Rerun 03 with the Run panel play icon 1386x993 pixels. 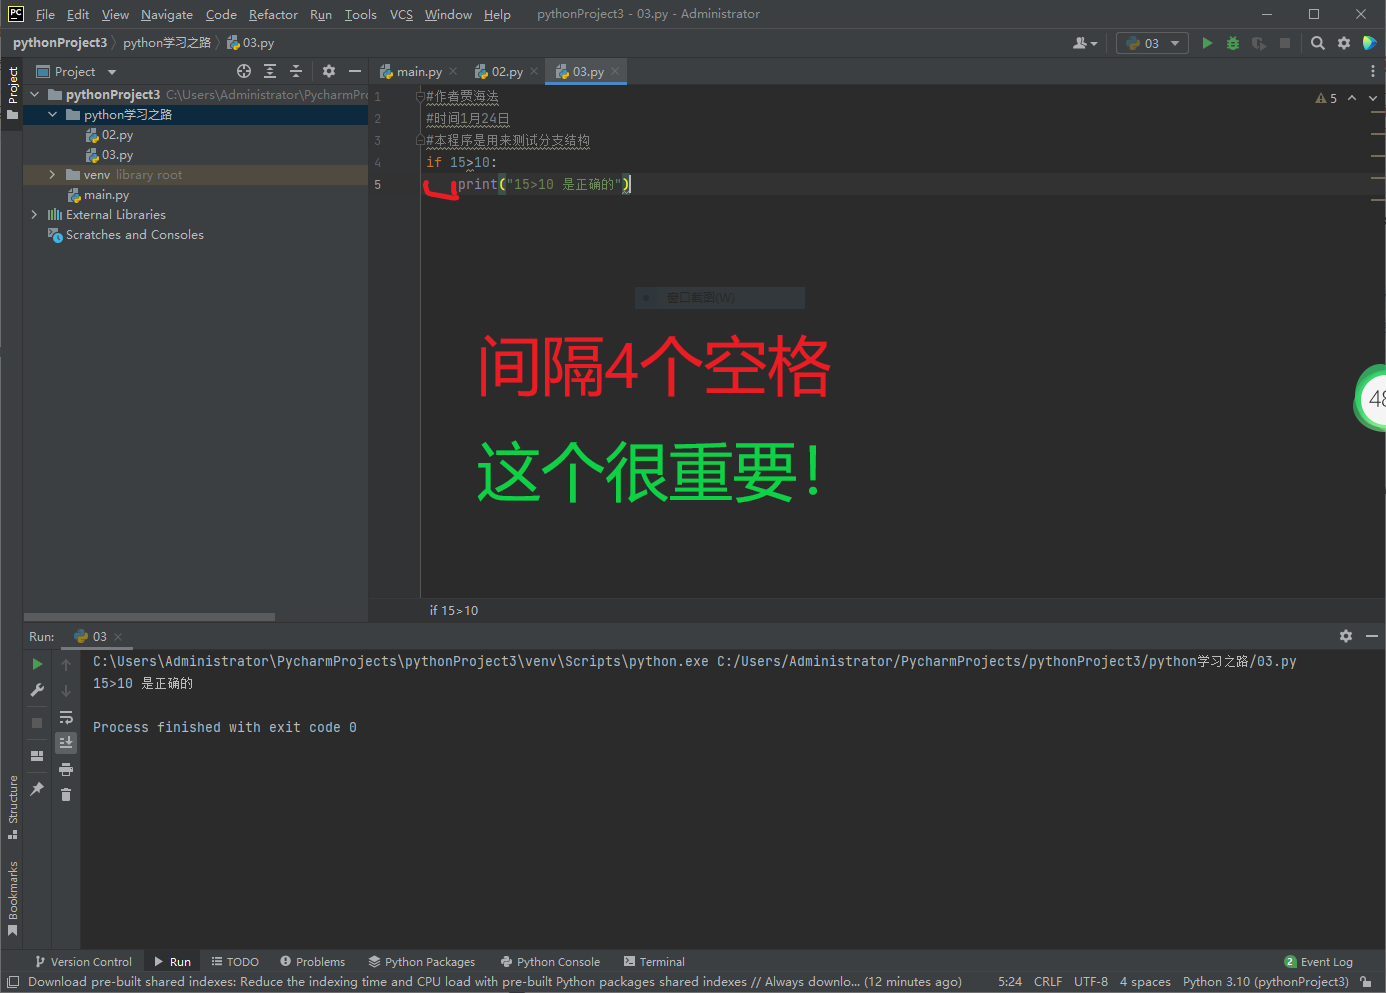coord(37,664)
